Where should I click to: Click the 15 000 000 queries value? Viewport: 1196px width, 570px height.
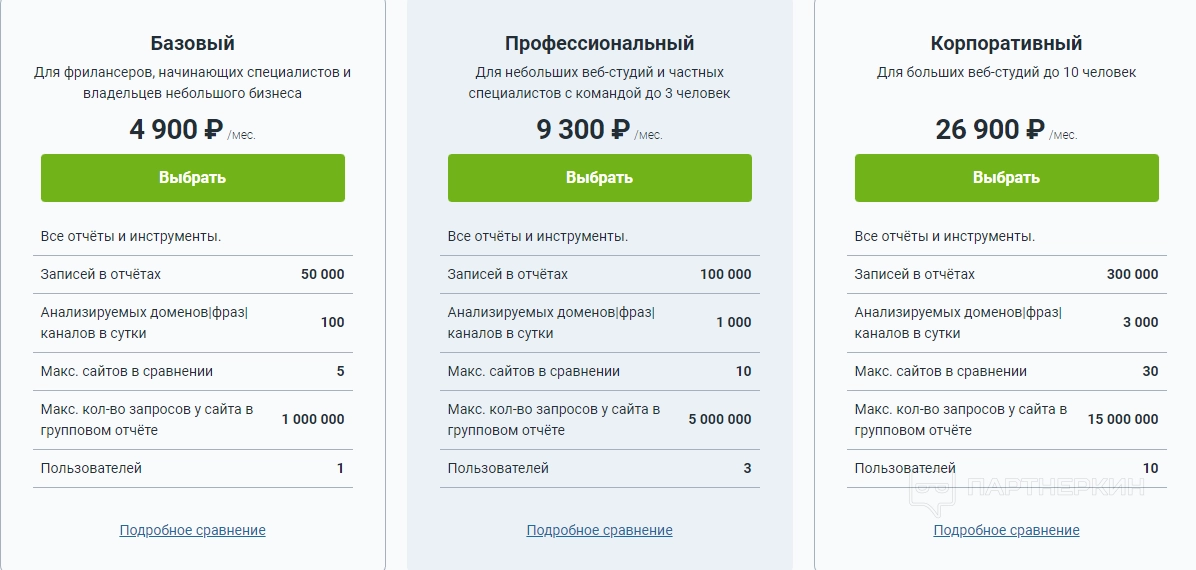(1123, 419)
